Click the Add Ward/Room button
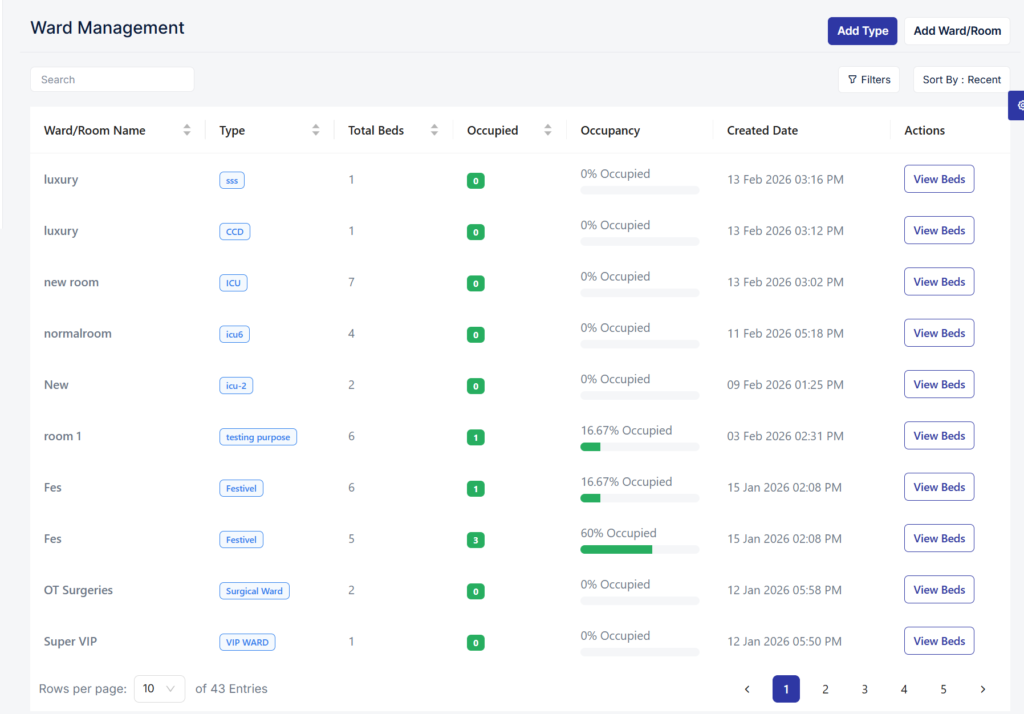Screen dimensions: 1024x714 click(x=957, y=31)
